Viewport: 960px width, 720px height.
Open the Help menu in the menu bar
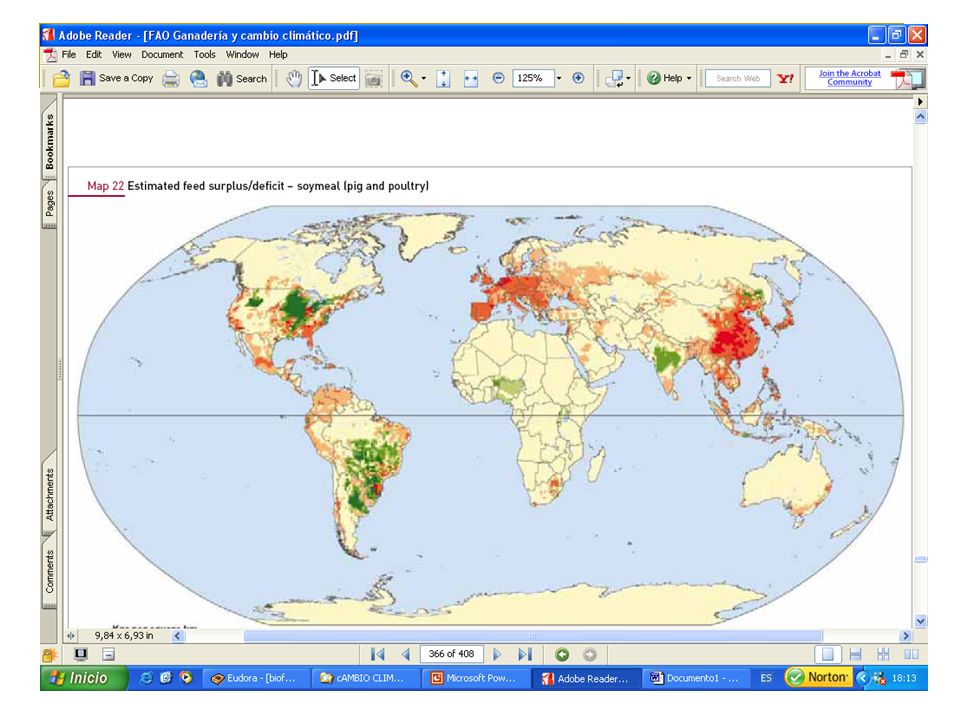click(278, 54)
